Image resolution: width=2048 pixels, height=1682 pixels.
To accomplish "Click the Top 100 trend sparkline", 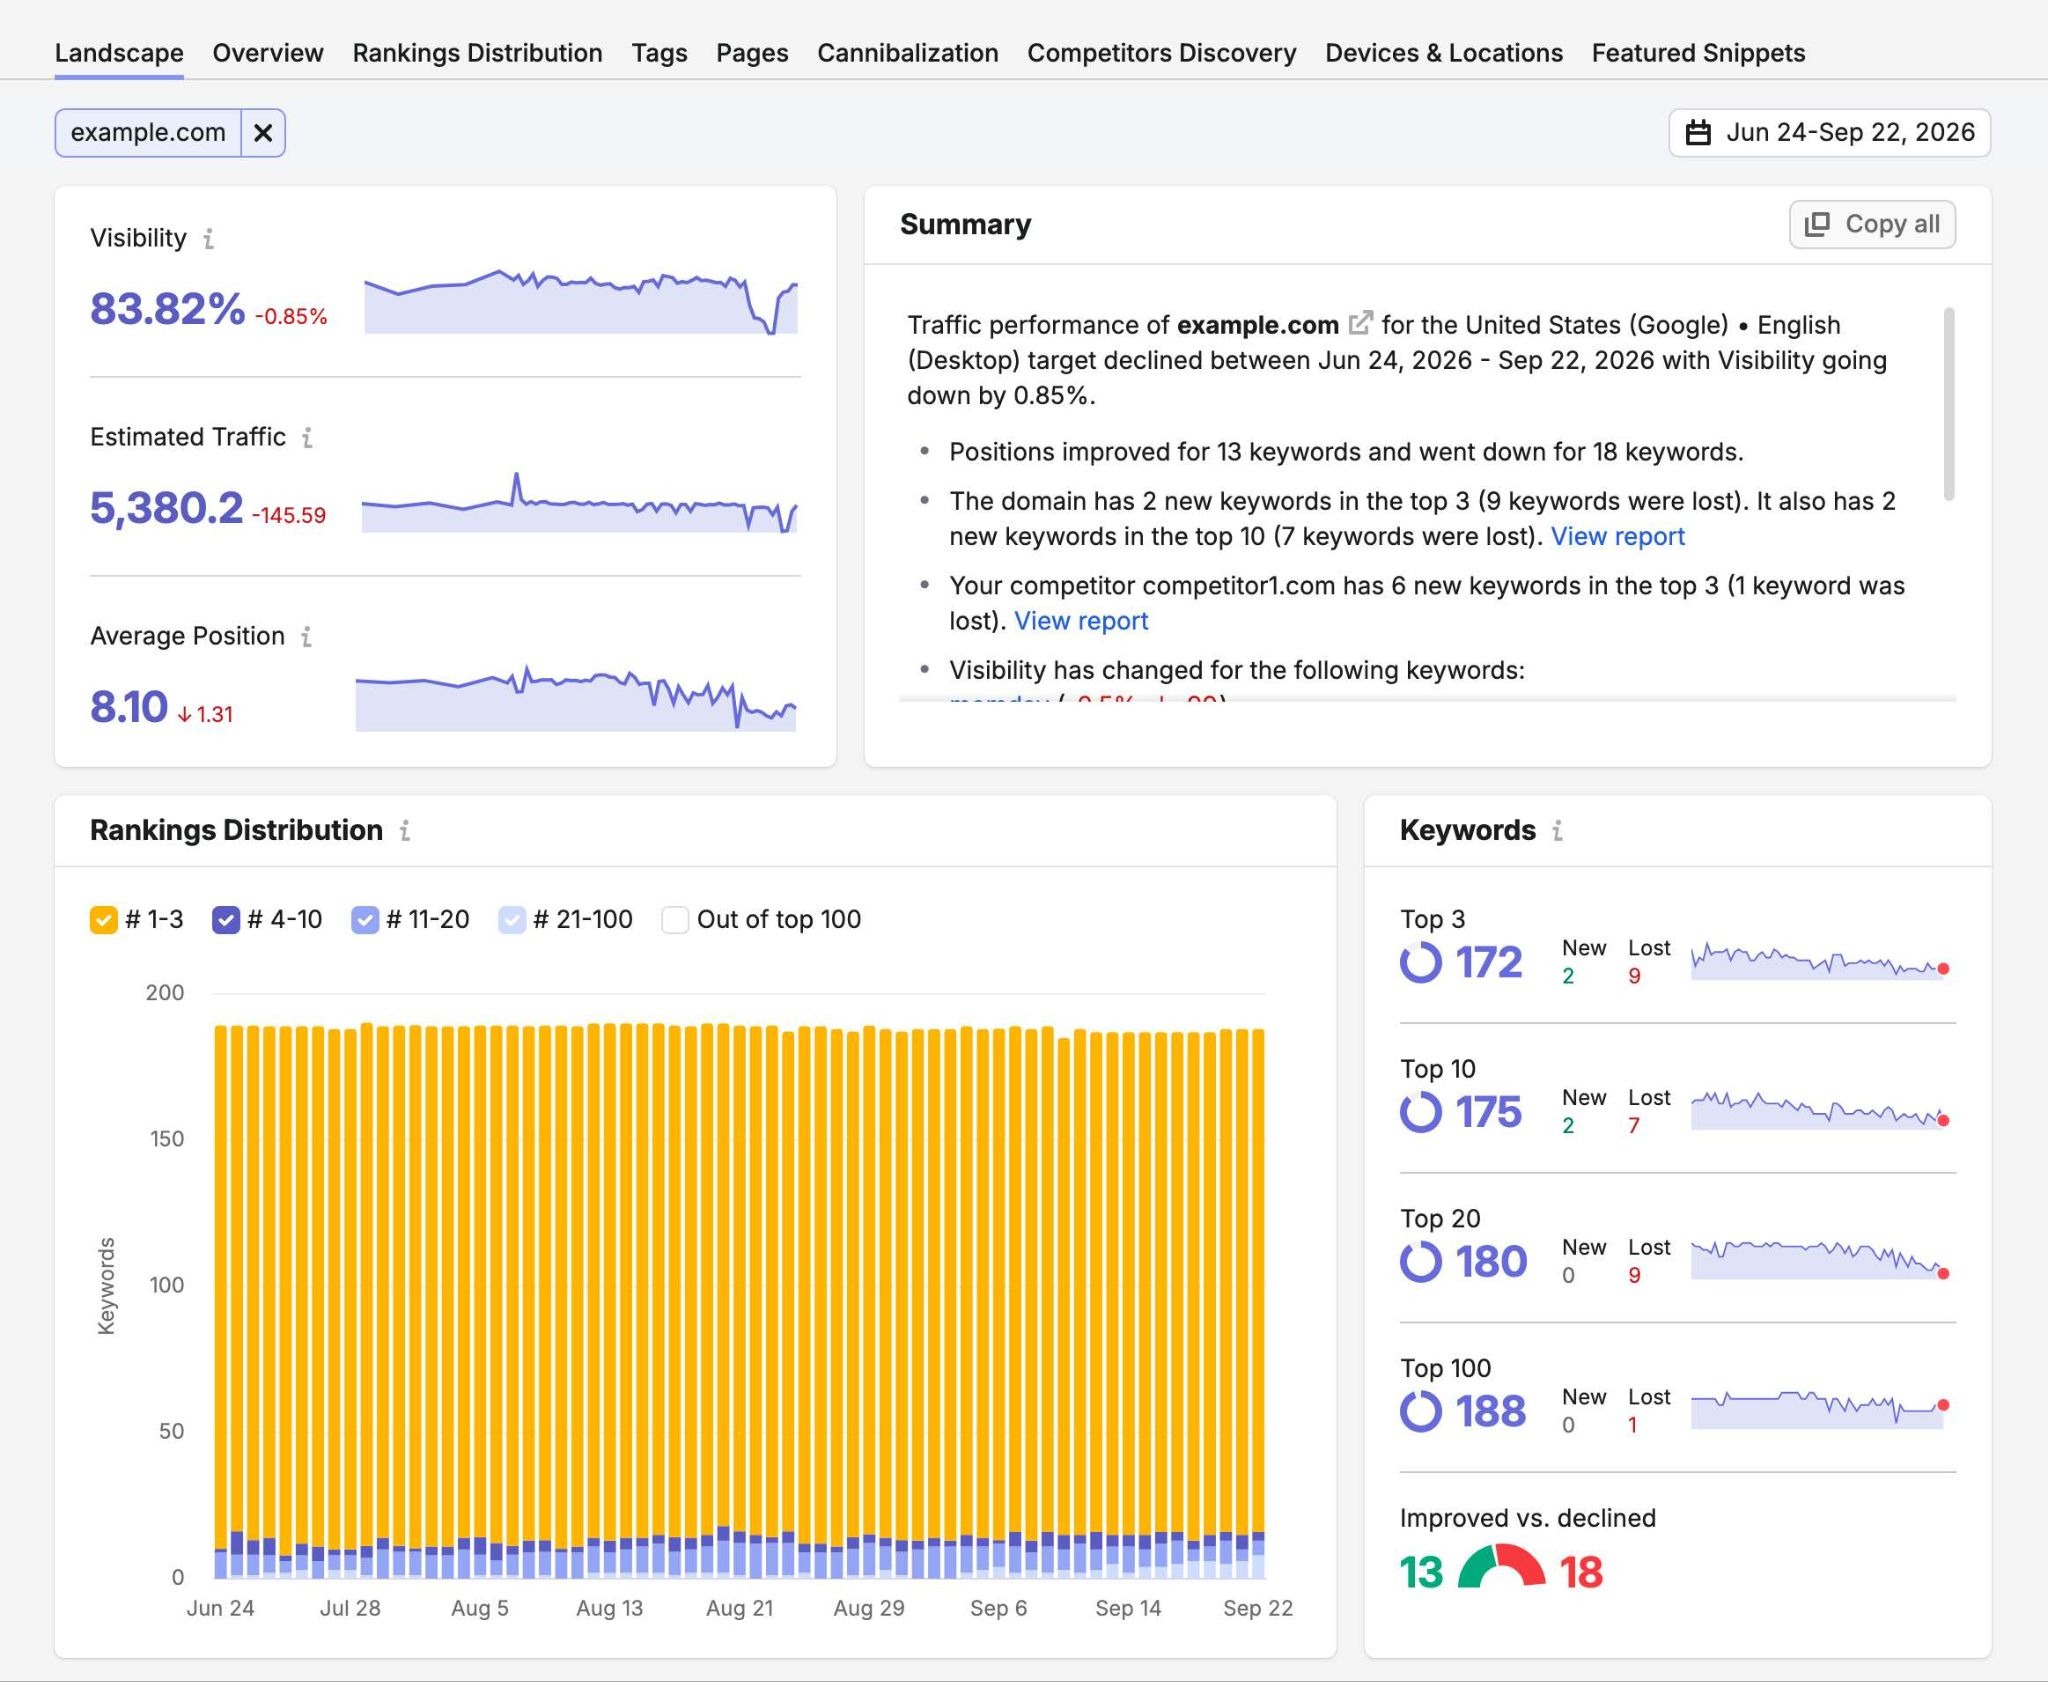I will coord(1820,1409).
